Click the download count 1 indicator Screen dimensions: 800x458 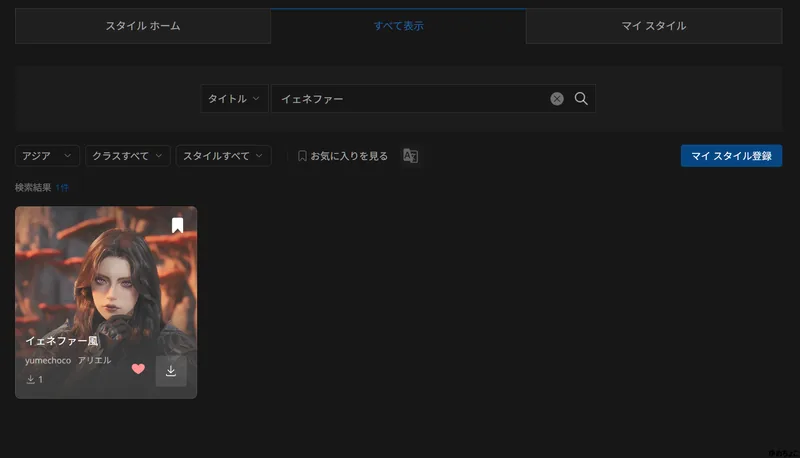35,379
